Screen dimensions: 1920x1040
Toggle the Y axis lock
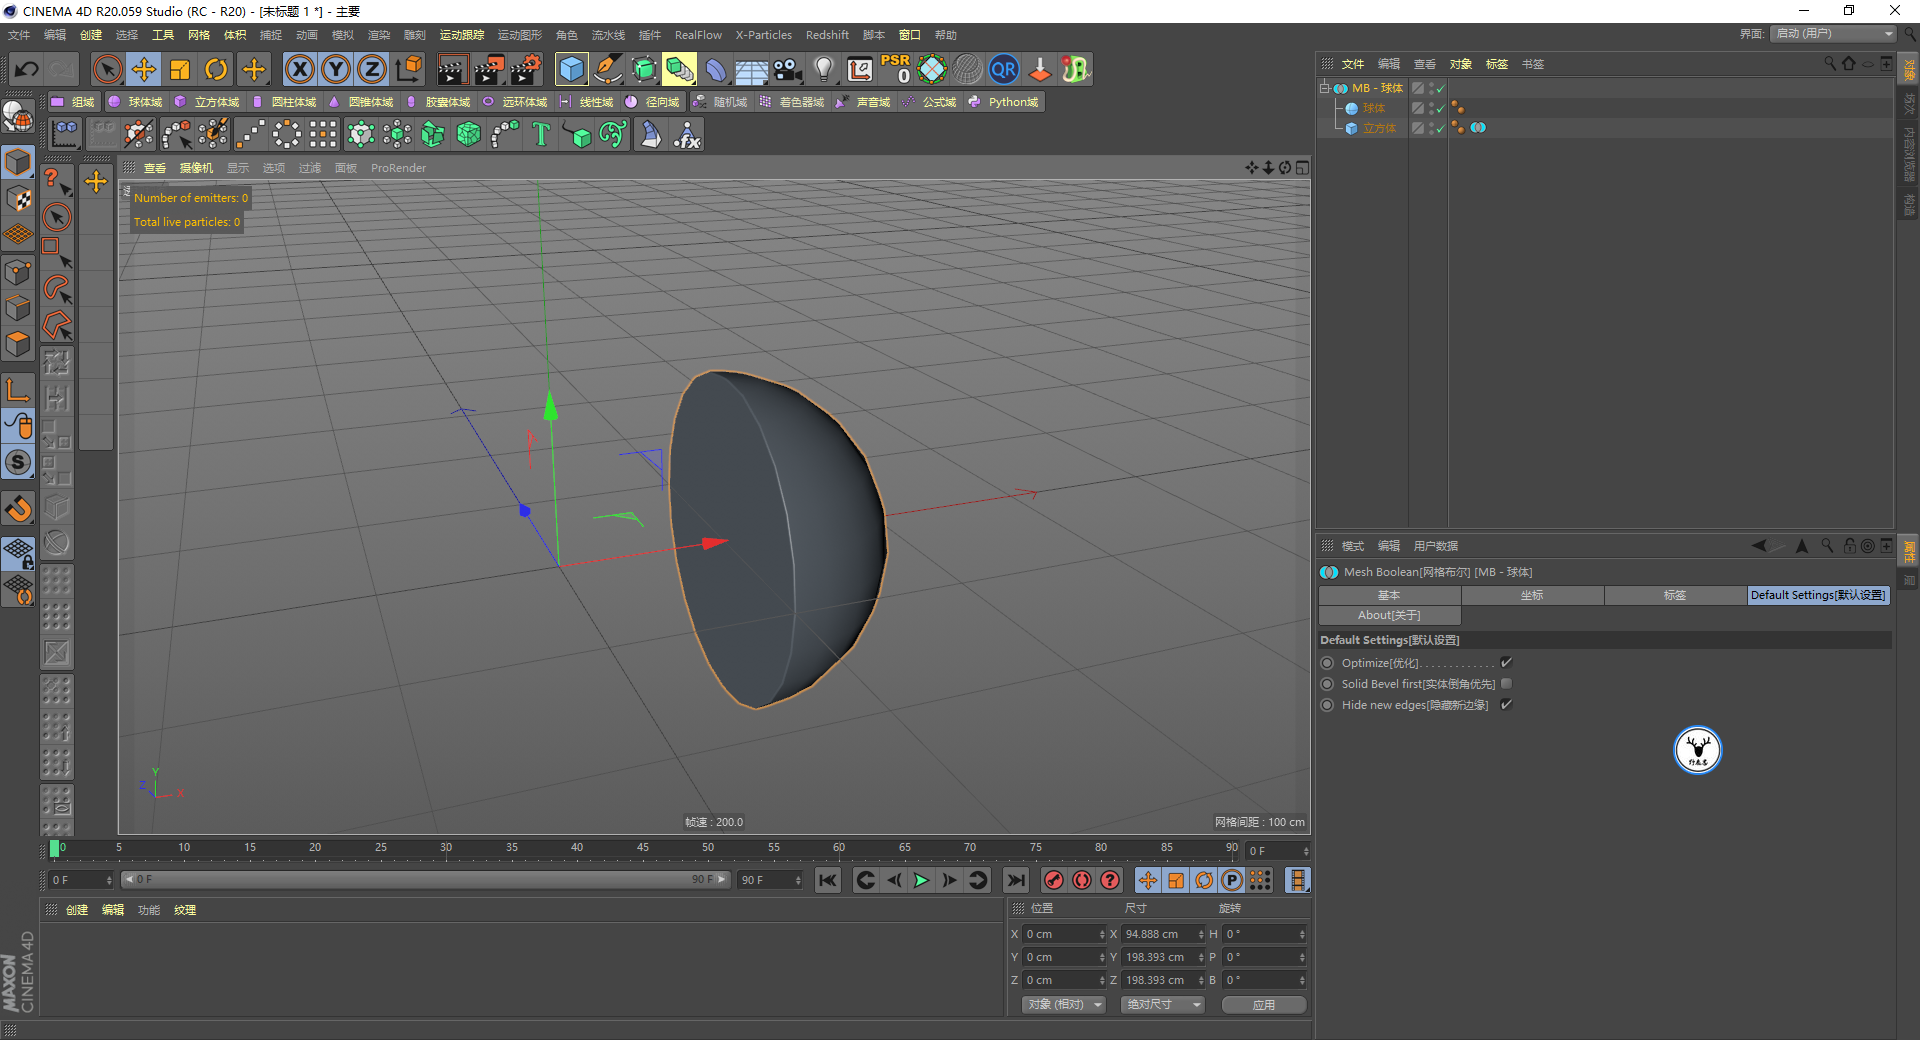click(336, 69)
